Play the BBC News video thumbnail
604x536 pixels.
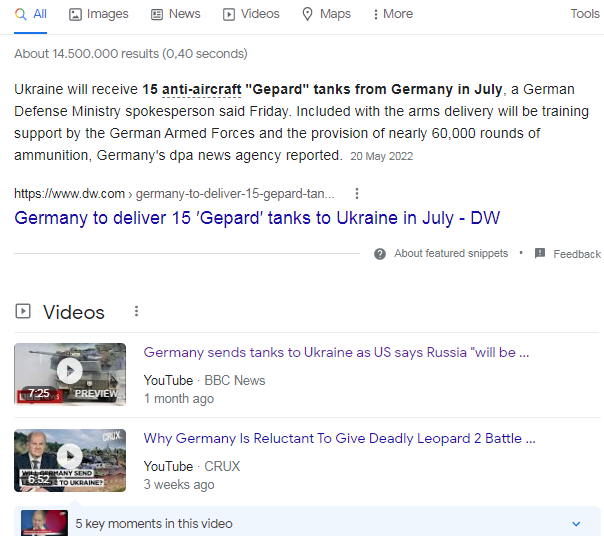70,374
